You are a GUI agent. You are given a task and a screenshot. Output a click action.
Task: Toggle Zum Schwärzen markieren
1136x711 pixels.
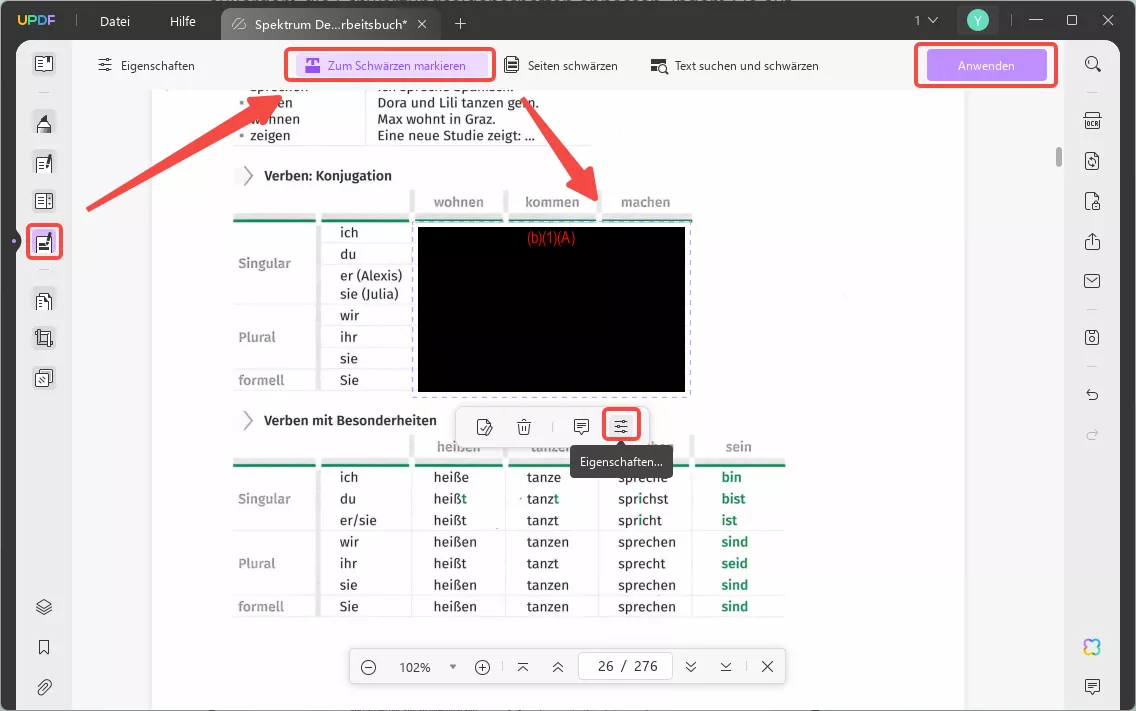click(390, 65)
